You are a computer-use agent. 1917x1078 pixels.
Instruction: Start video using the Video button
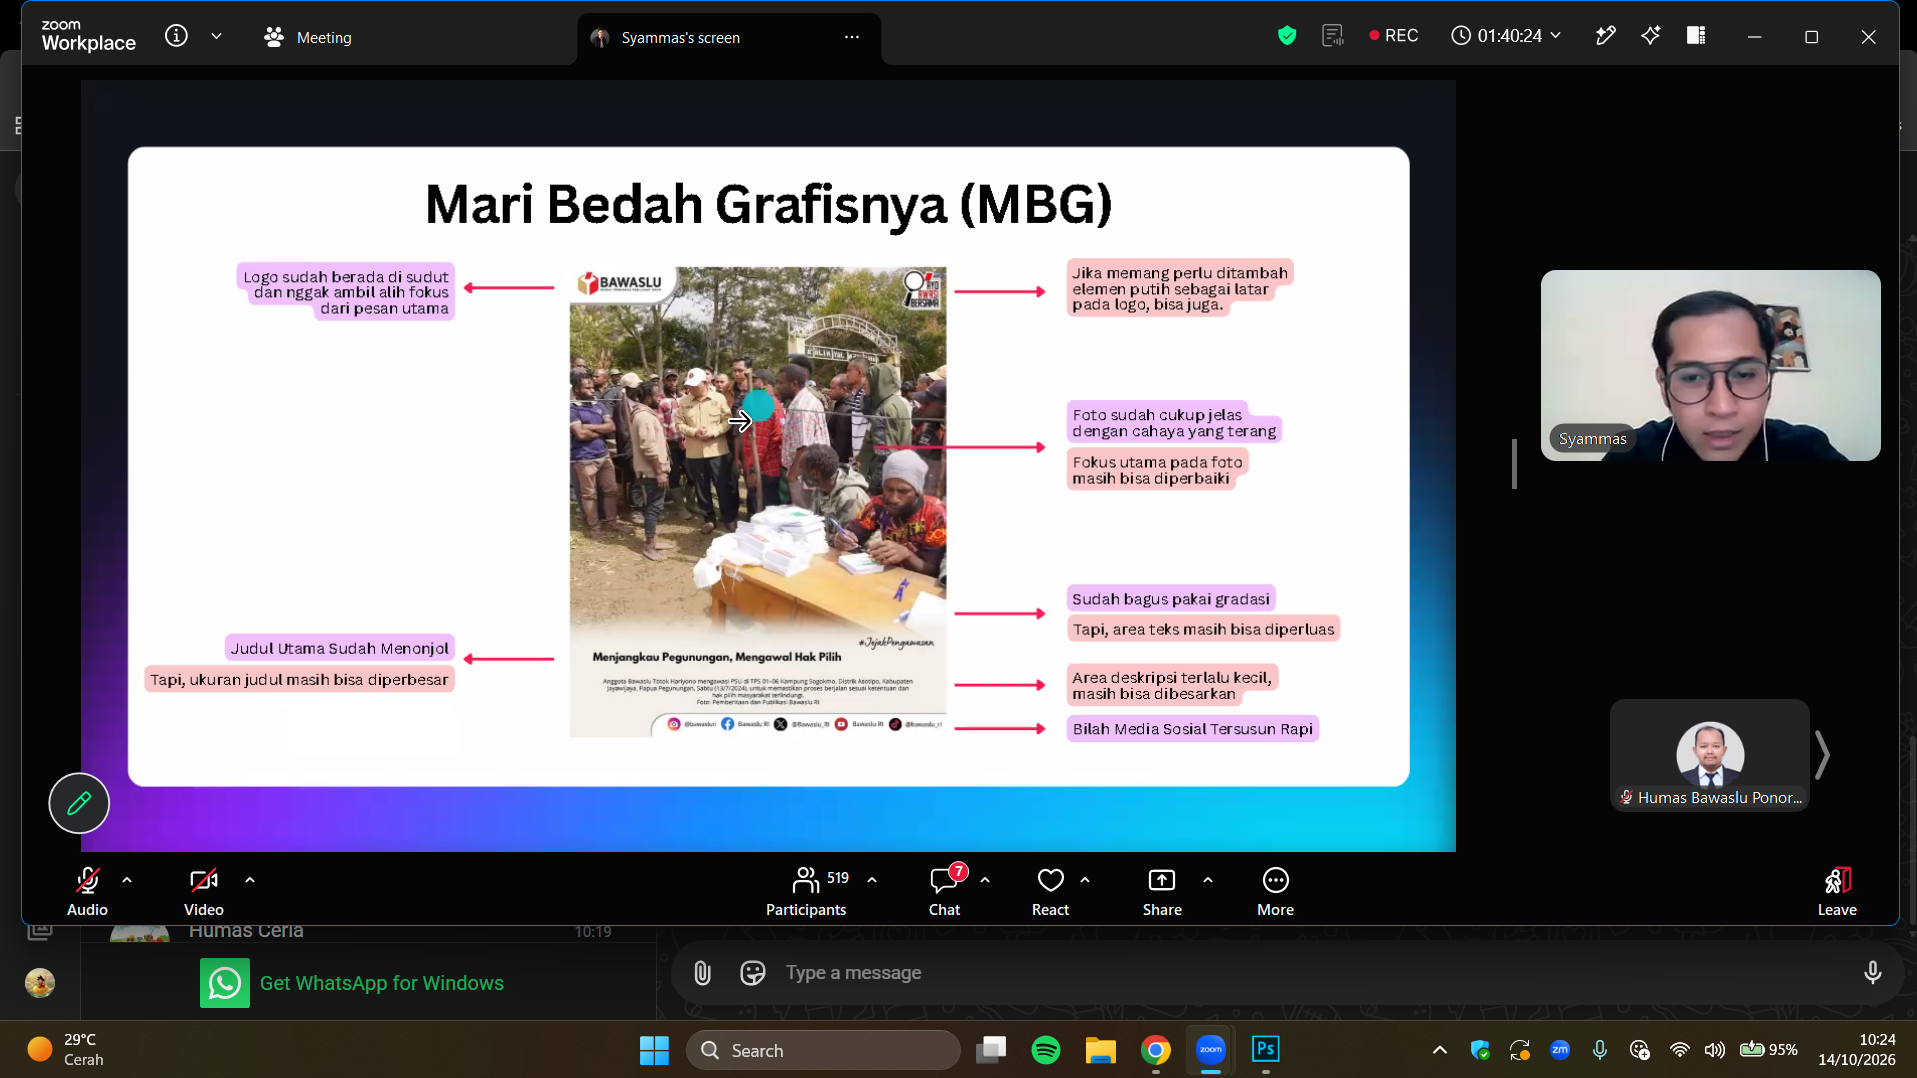[204, 891]
